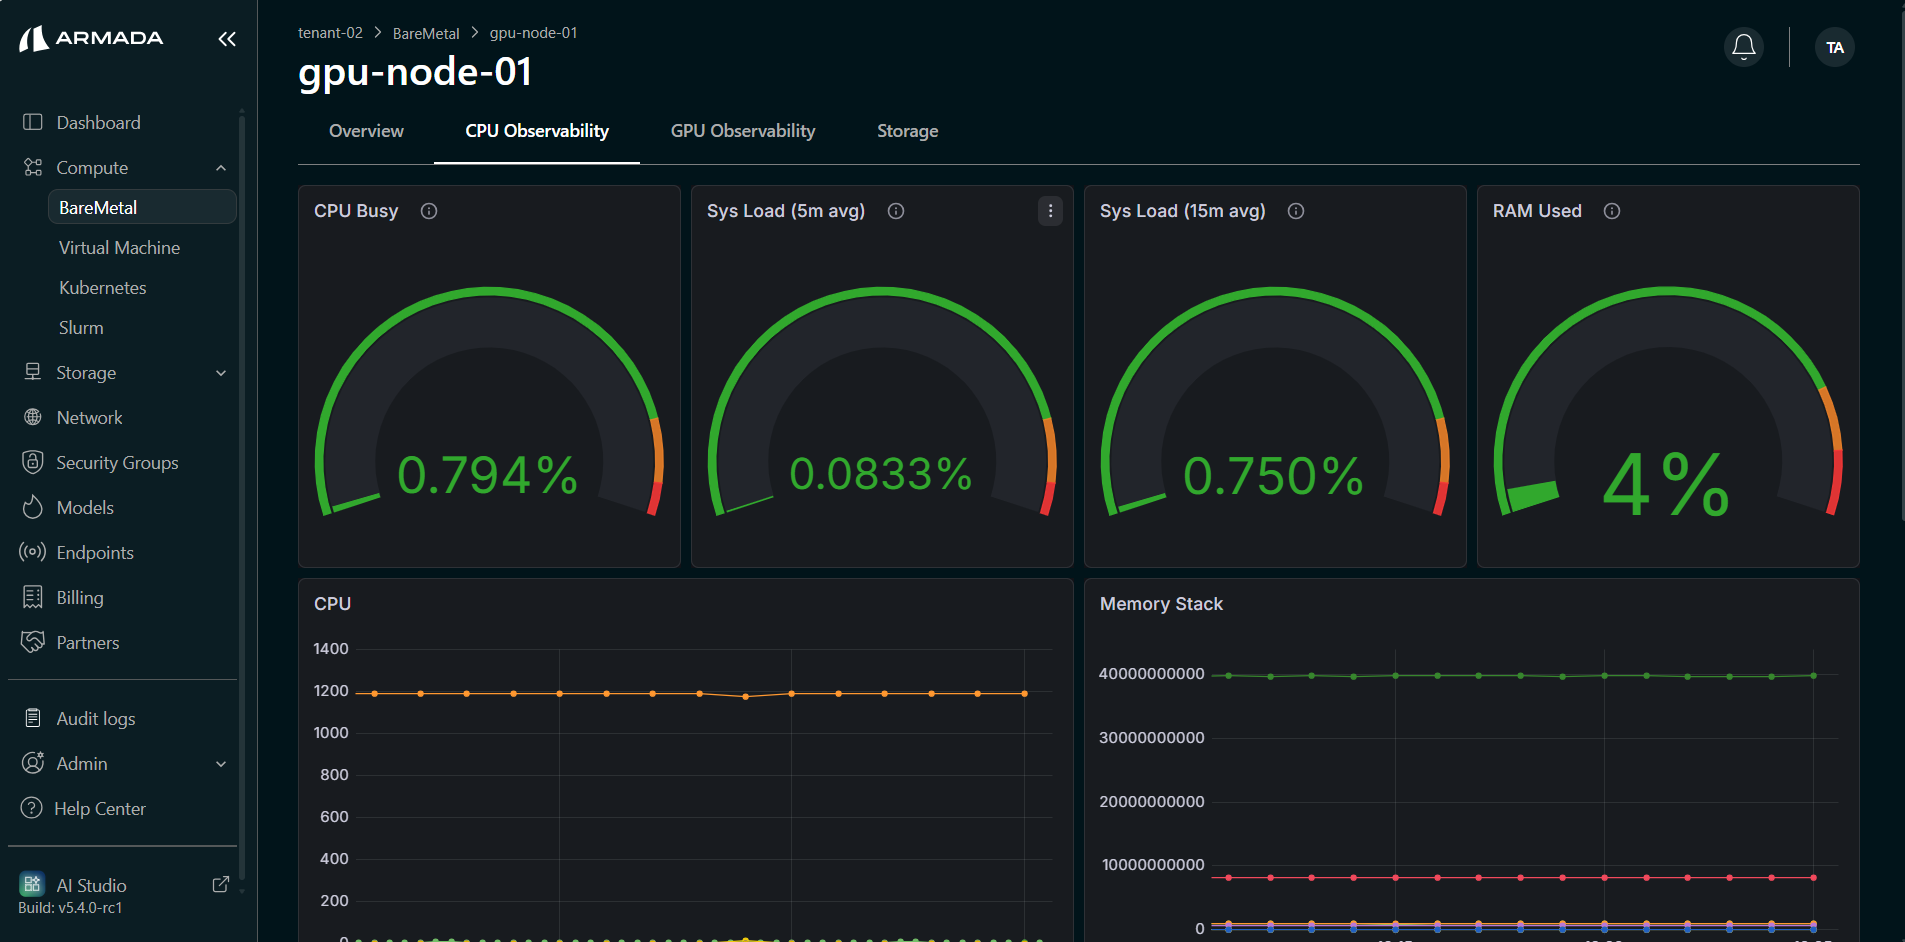Click the 1200 axis label in CPU chart
The image size is (1905, 942).
tap(331, 691)
